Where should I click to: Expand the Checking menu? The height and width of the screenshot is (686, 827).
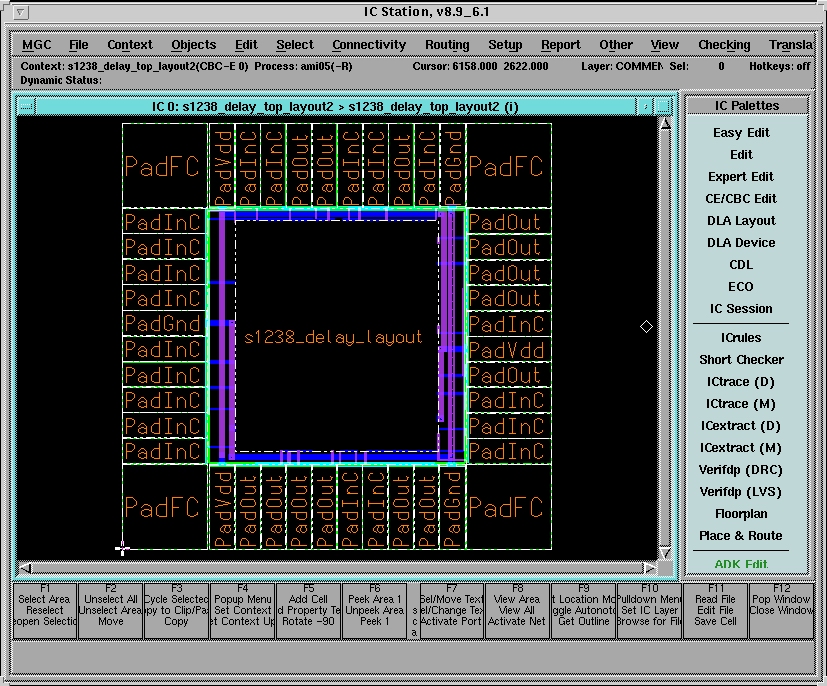pyautogui.click(x=724, y=45)
